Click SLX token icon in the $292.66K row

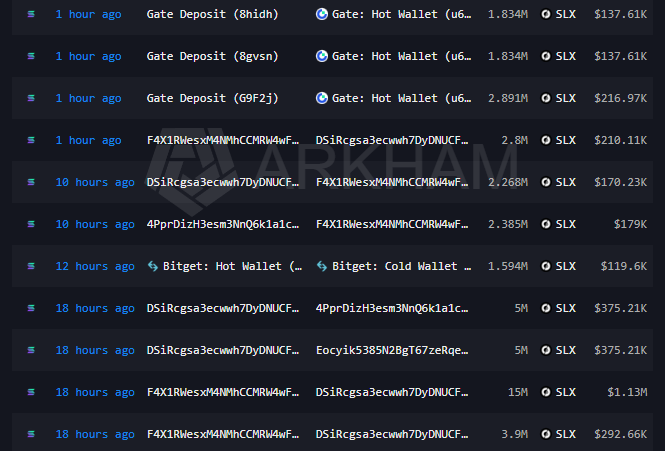point(546,434)
